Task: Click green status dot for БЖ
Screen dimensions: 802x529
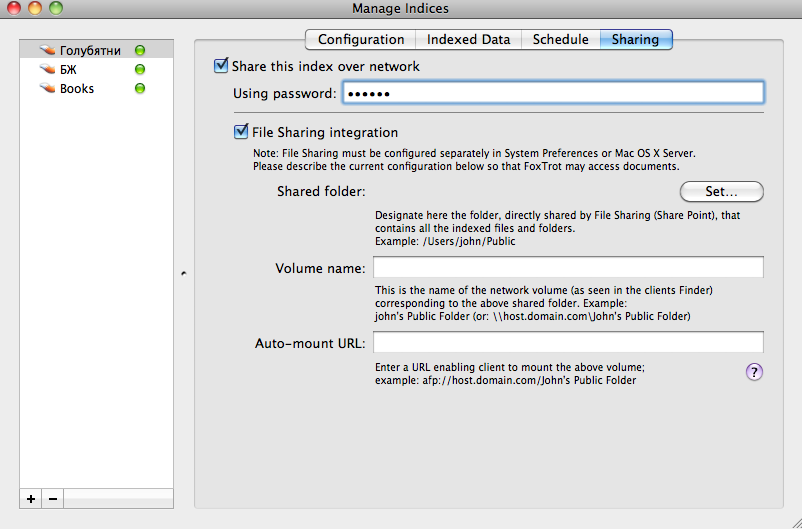Action: (x=140, y=69)
